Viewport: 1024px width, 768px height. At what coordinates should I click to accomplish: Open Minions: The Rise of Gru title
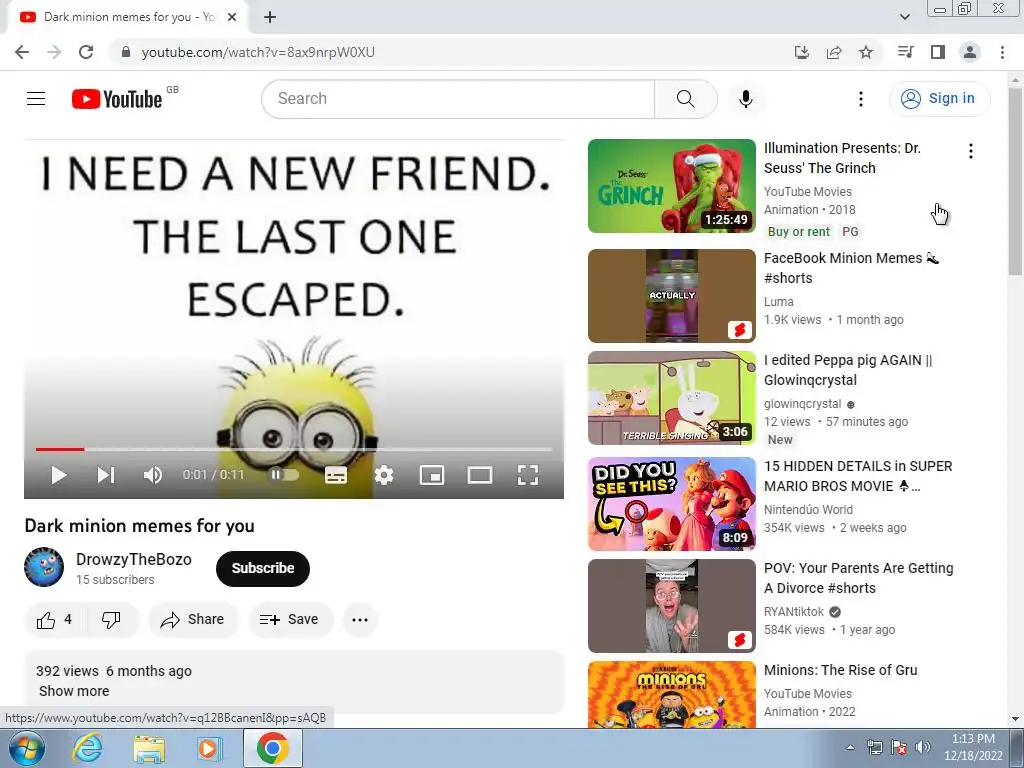840,670
